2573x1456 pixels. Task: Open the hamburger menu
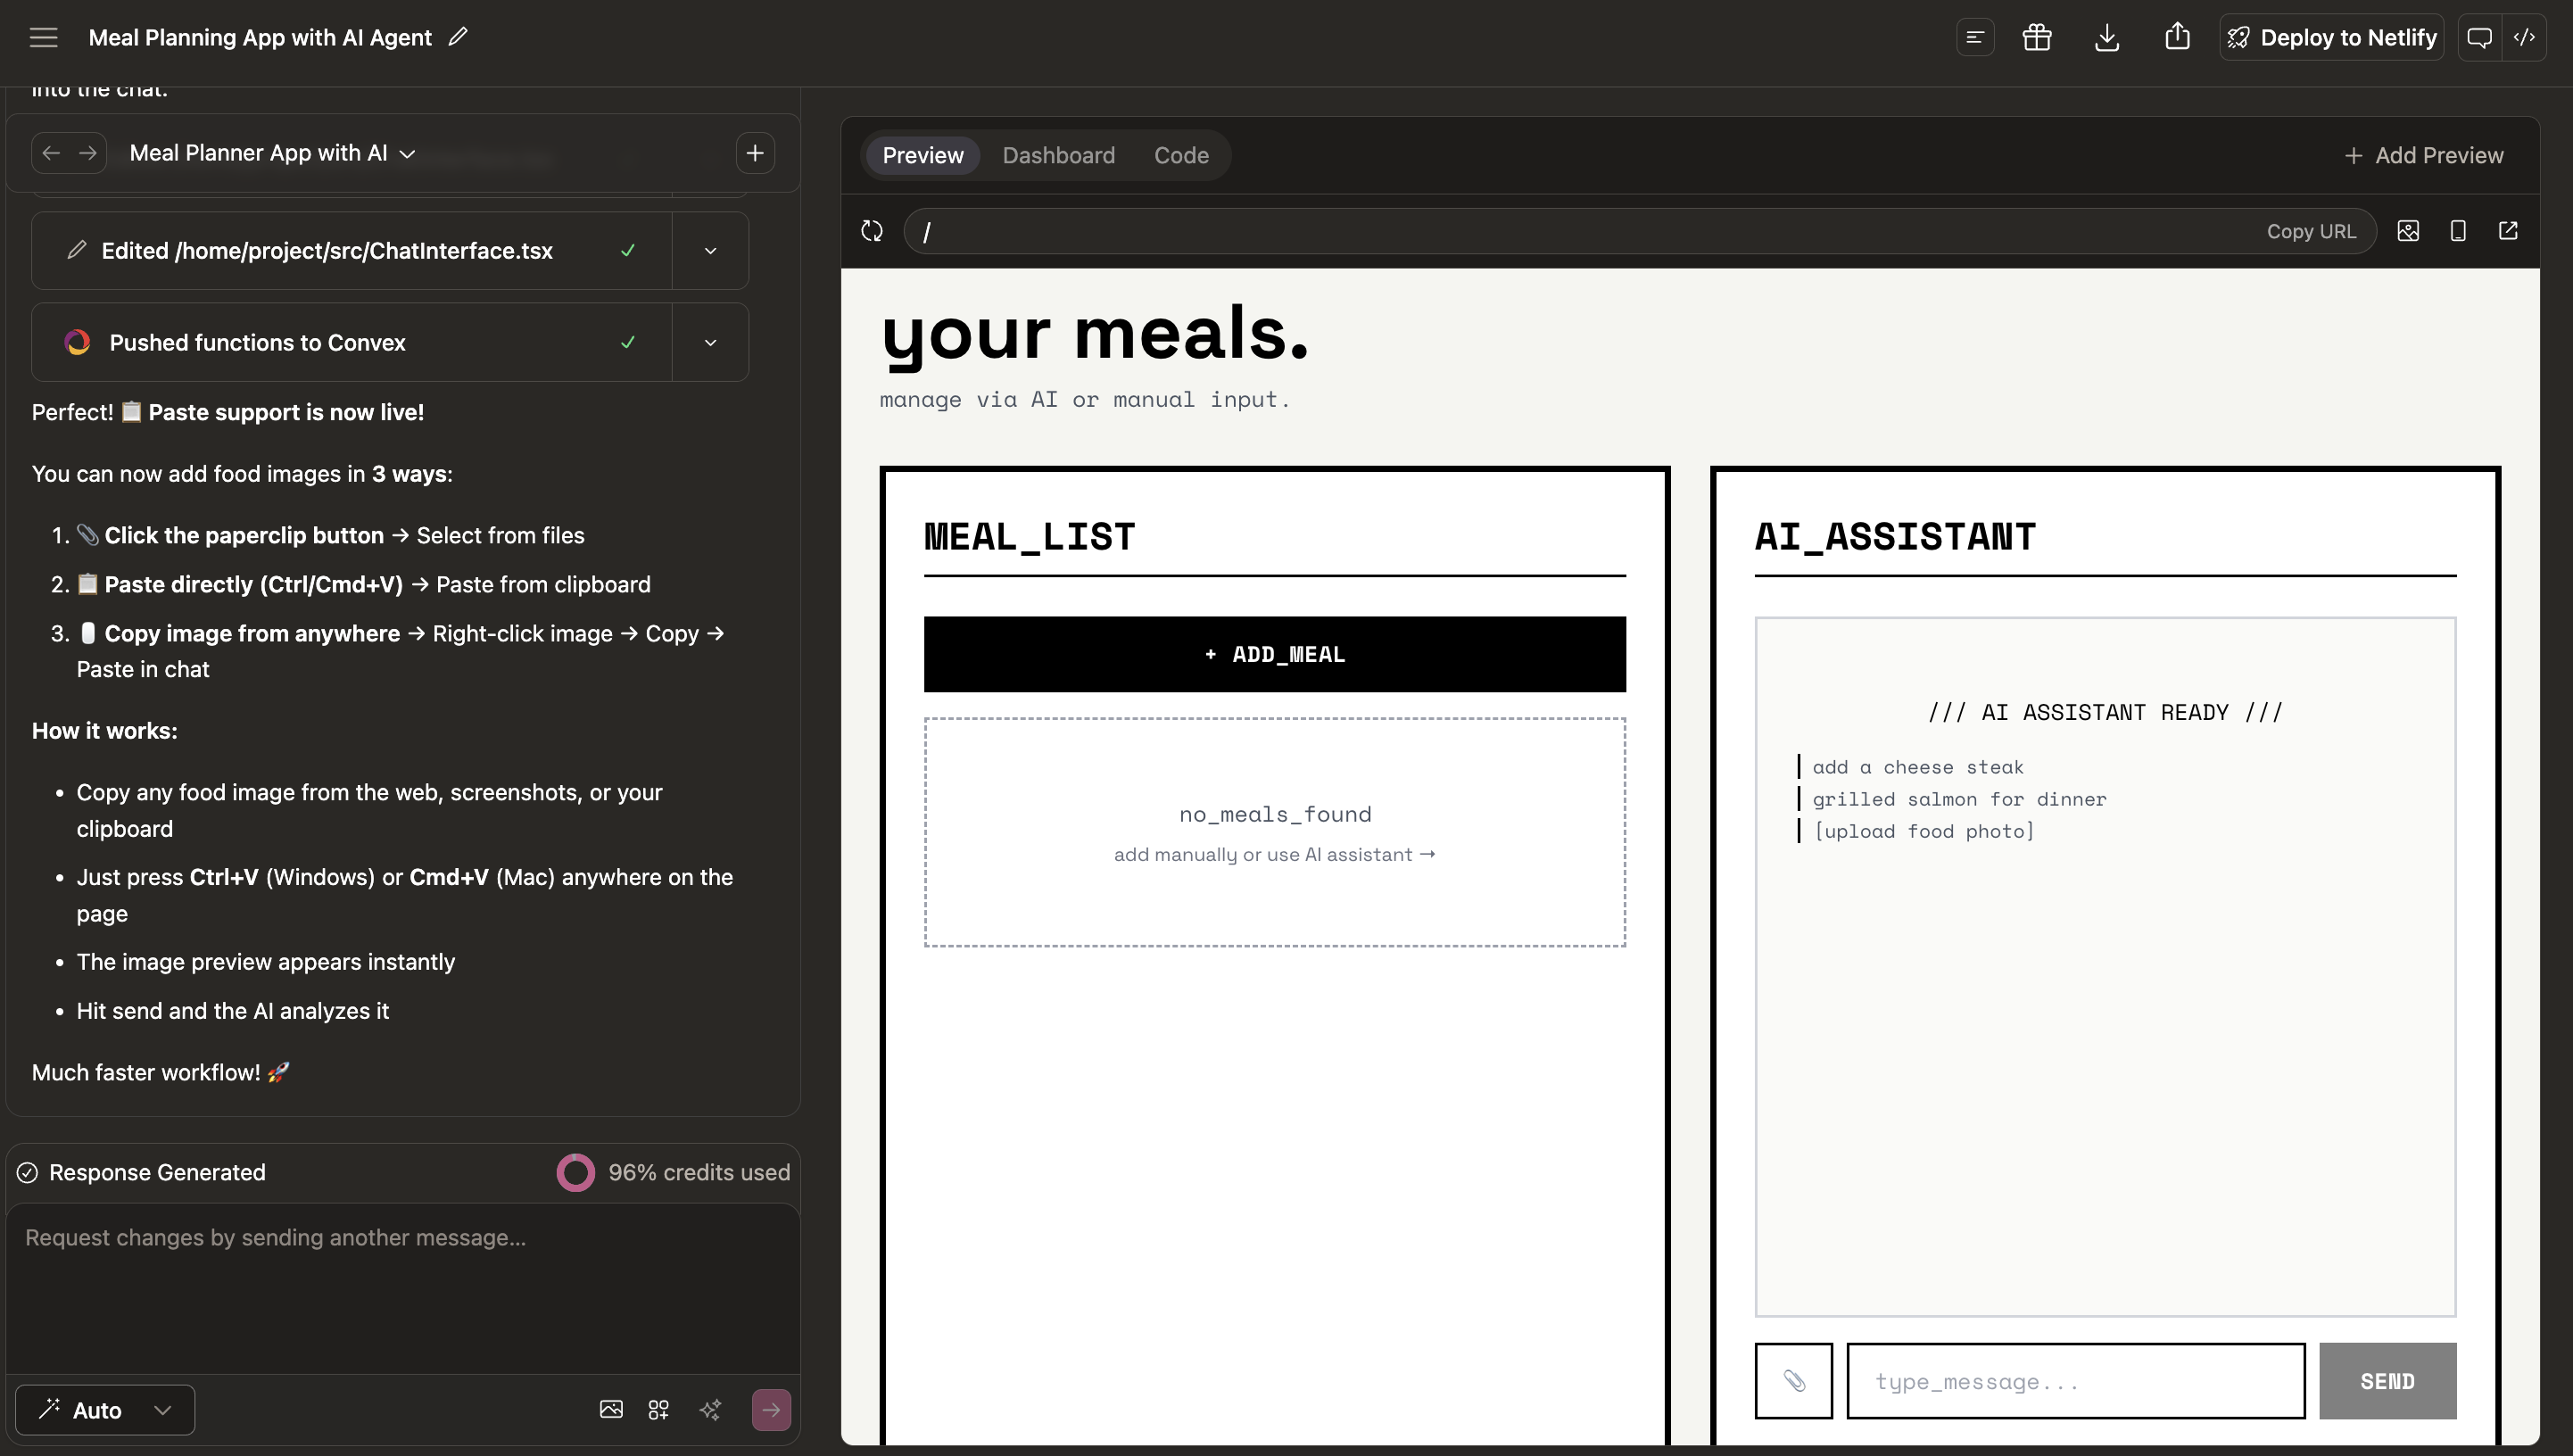click(43, 38)
